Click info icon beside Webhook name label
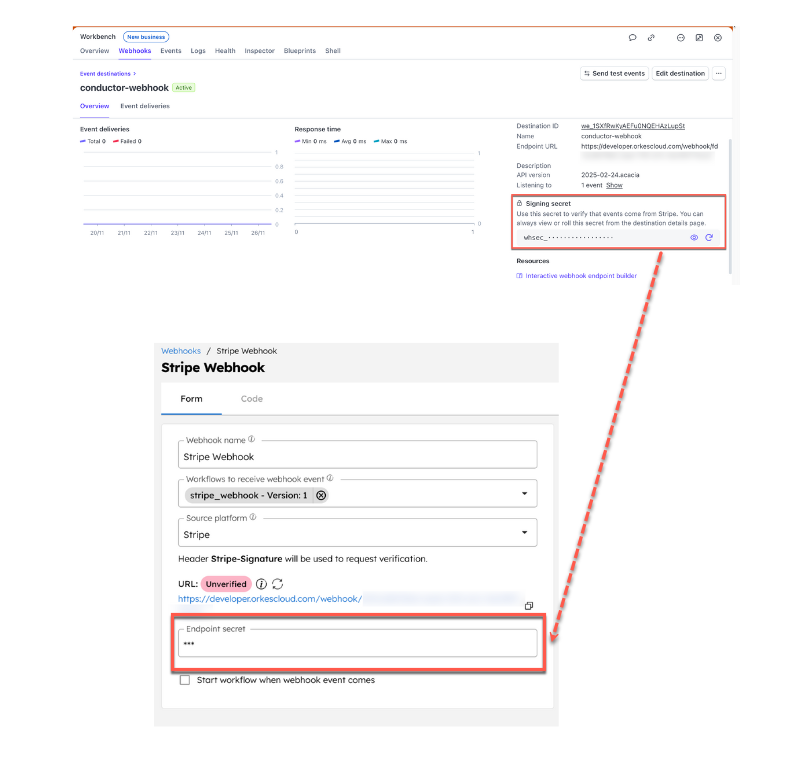794x782 pixels. 252,439
